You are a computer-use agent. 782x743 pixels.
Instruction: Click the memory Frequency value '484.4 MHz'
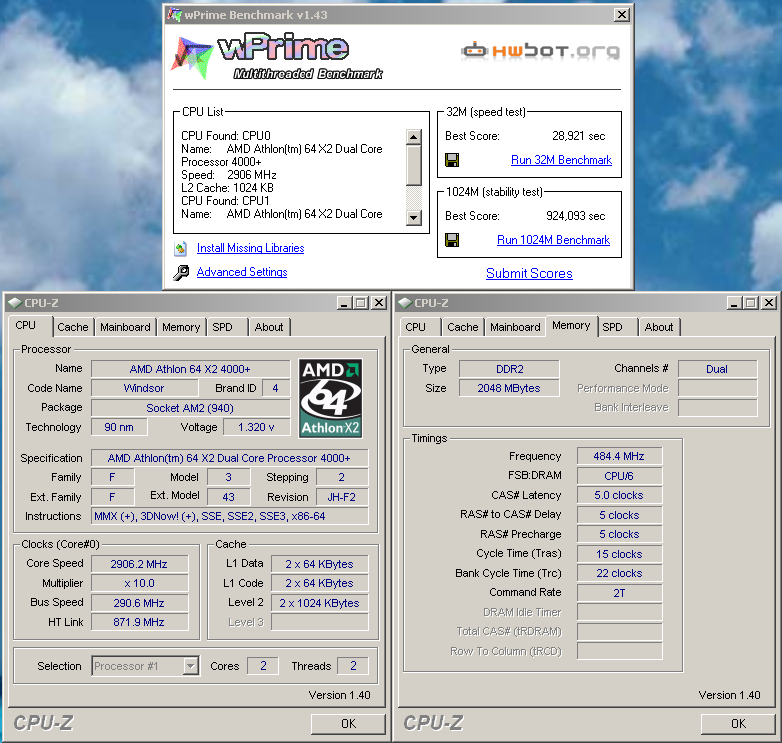click(619, 456)
